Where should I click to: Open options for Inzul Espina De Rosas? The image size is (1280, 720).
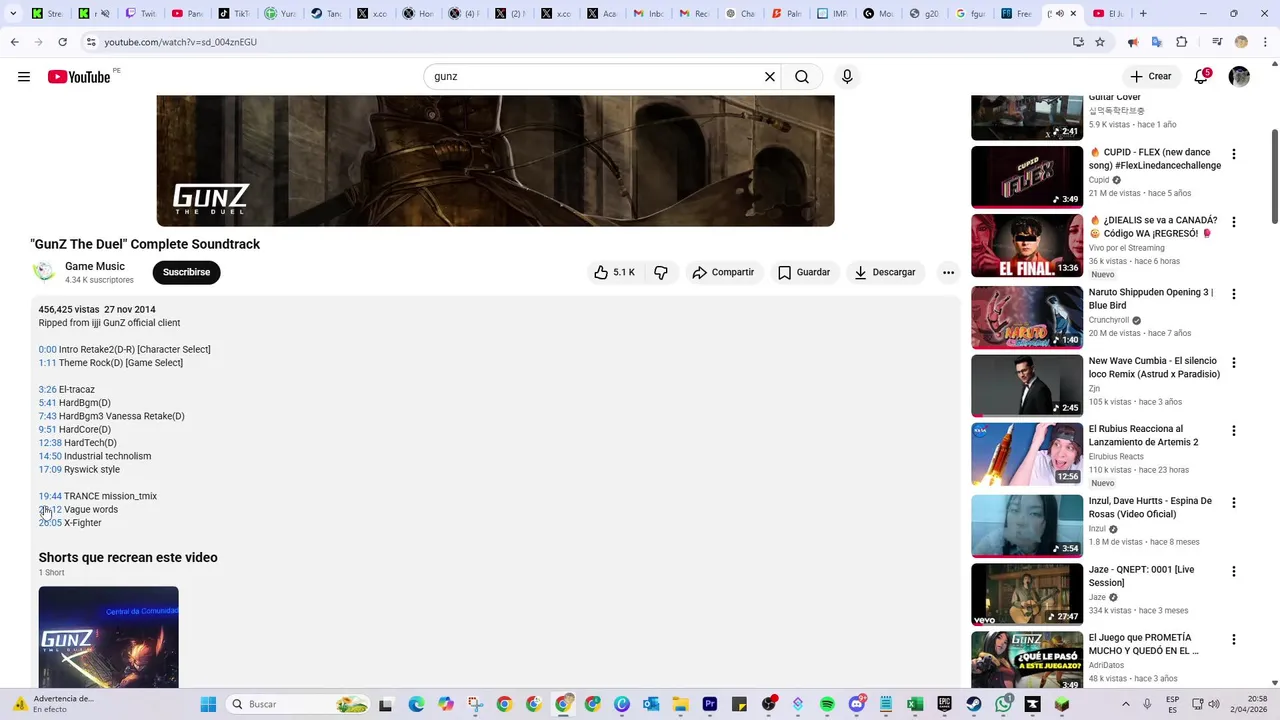(x=1234, y=502)
